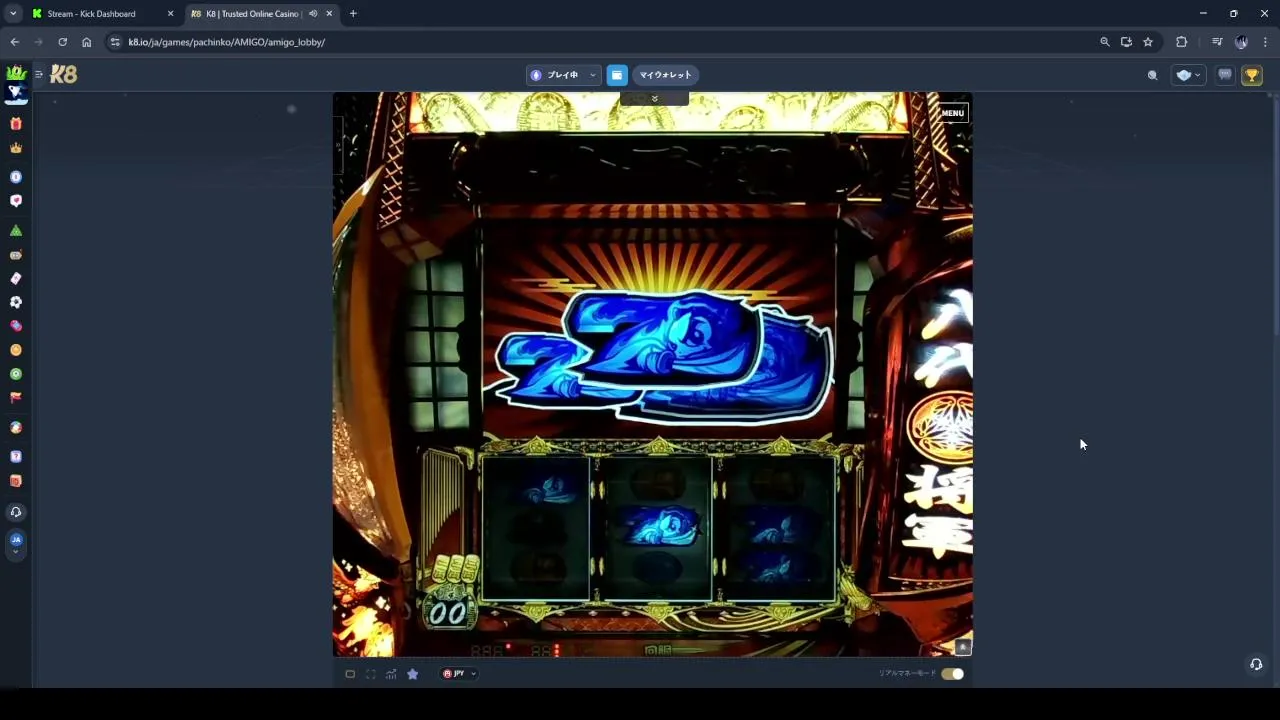Open the headset support icon in sidebar
This screenshot has width=1280, height=720.
[x=16, y=512]
